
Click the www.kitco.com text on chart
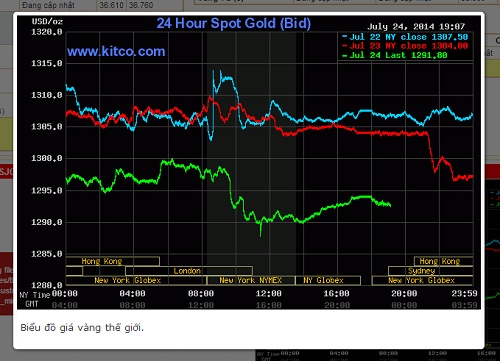[x=116, y=51]
